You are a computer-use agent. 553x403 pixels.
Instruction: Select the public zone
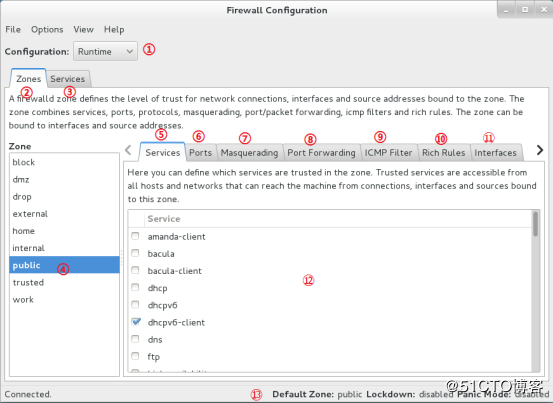(x=64, y=265)
